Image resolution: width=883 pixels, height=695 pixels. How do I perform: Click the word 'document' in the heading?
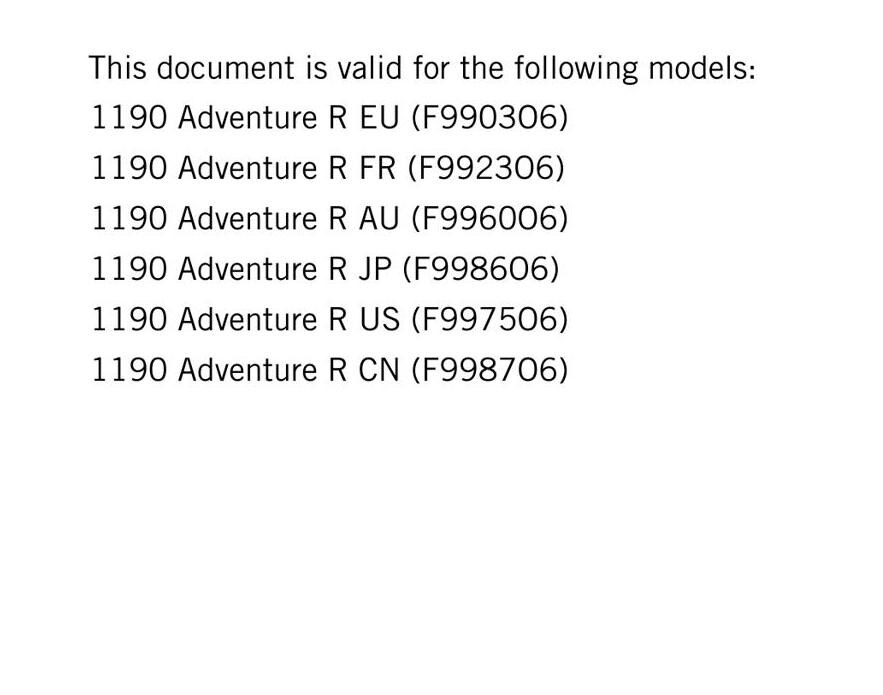225,68
